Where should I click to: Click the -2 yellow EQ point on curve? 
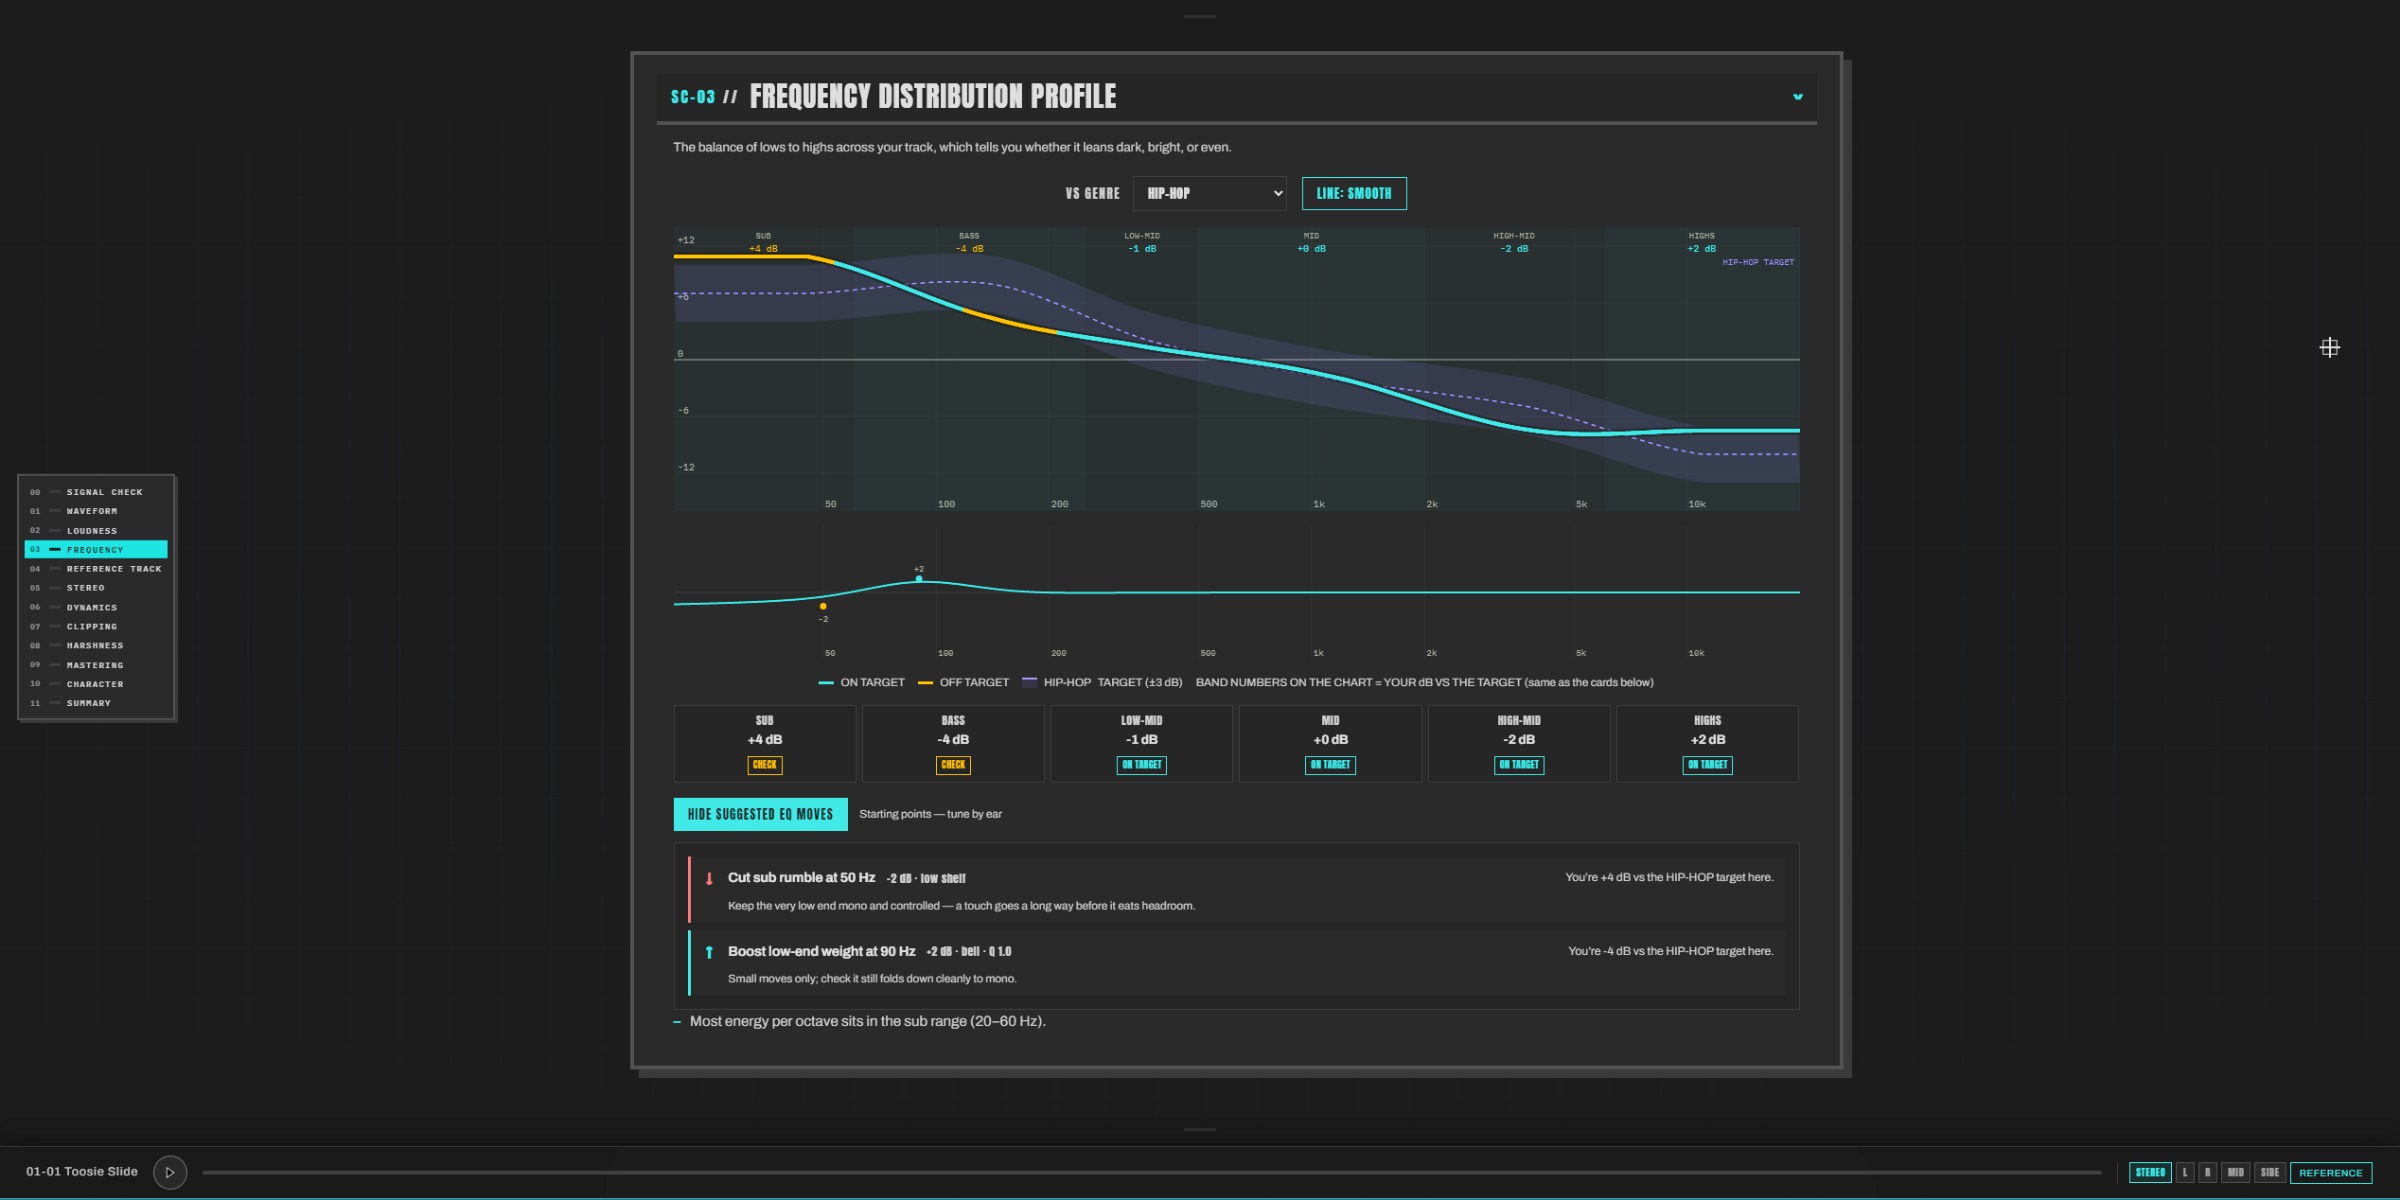(823, 606)
